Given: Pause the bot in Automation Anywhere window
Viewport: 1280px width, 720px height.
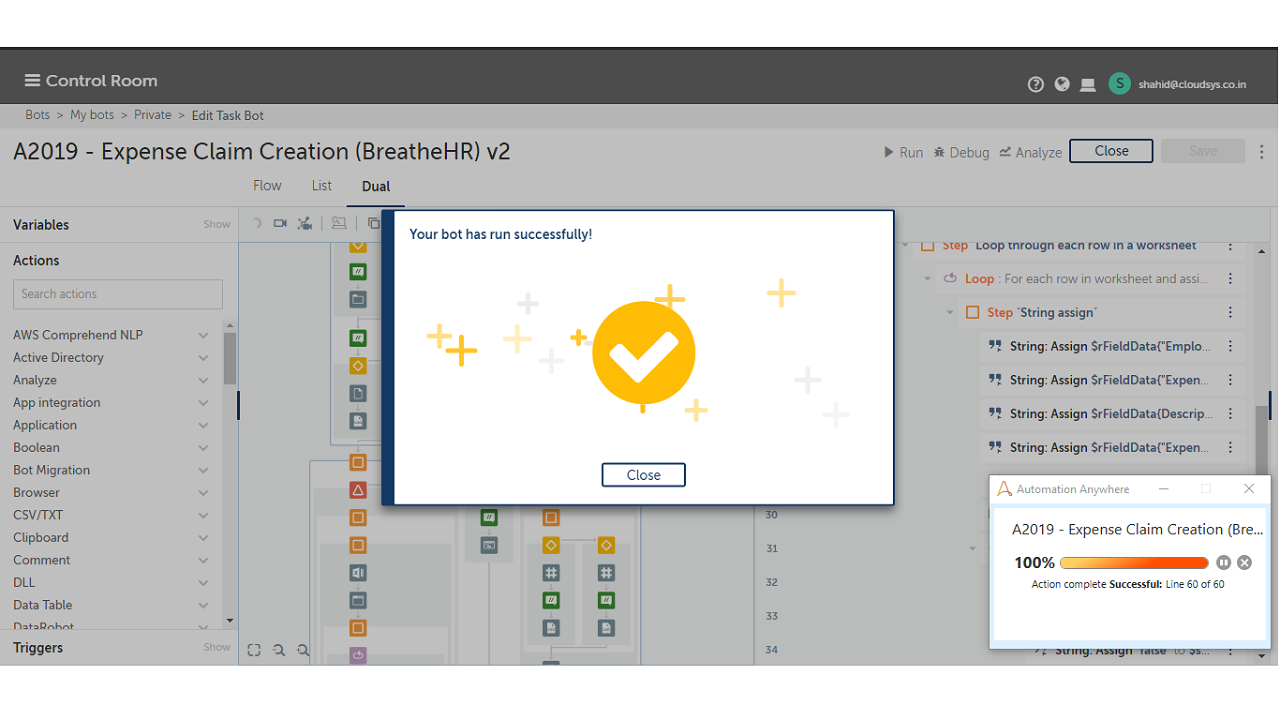Looking at the screenshot, I should 1224,563.
